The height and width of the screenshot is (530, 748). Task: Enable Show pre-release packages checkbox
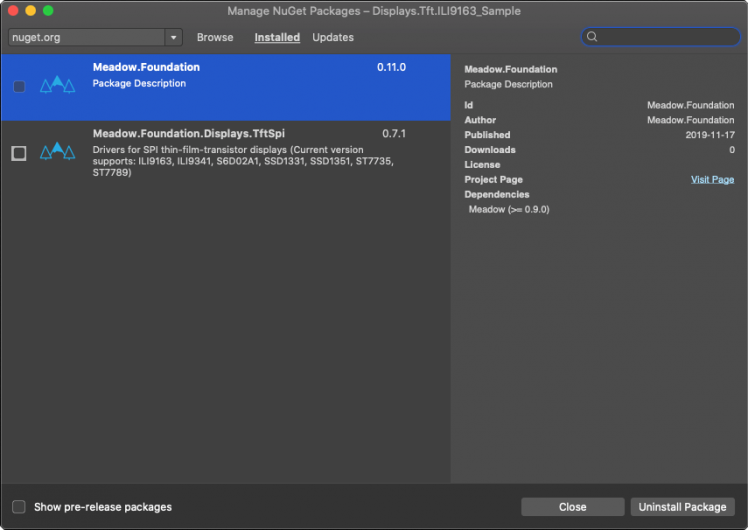19,507
